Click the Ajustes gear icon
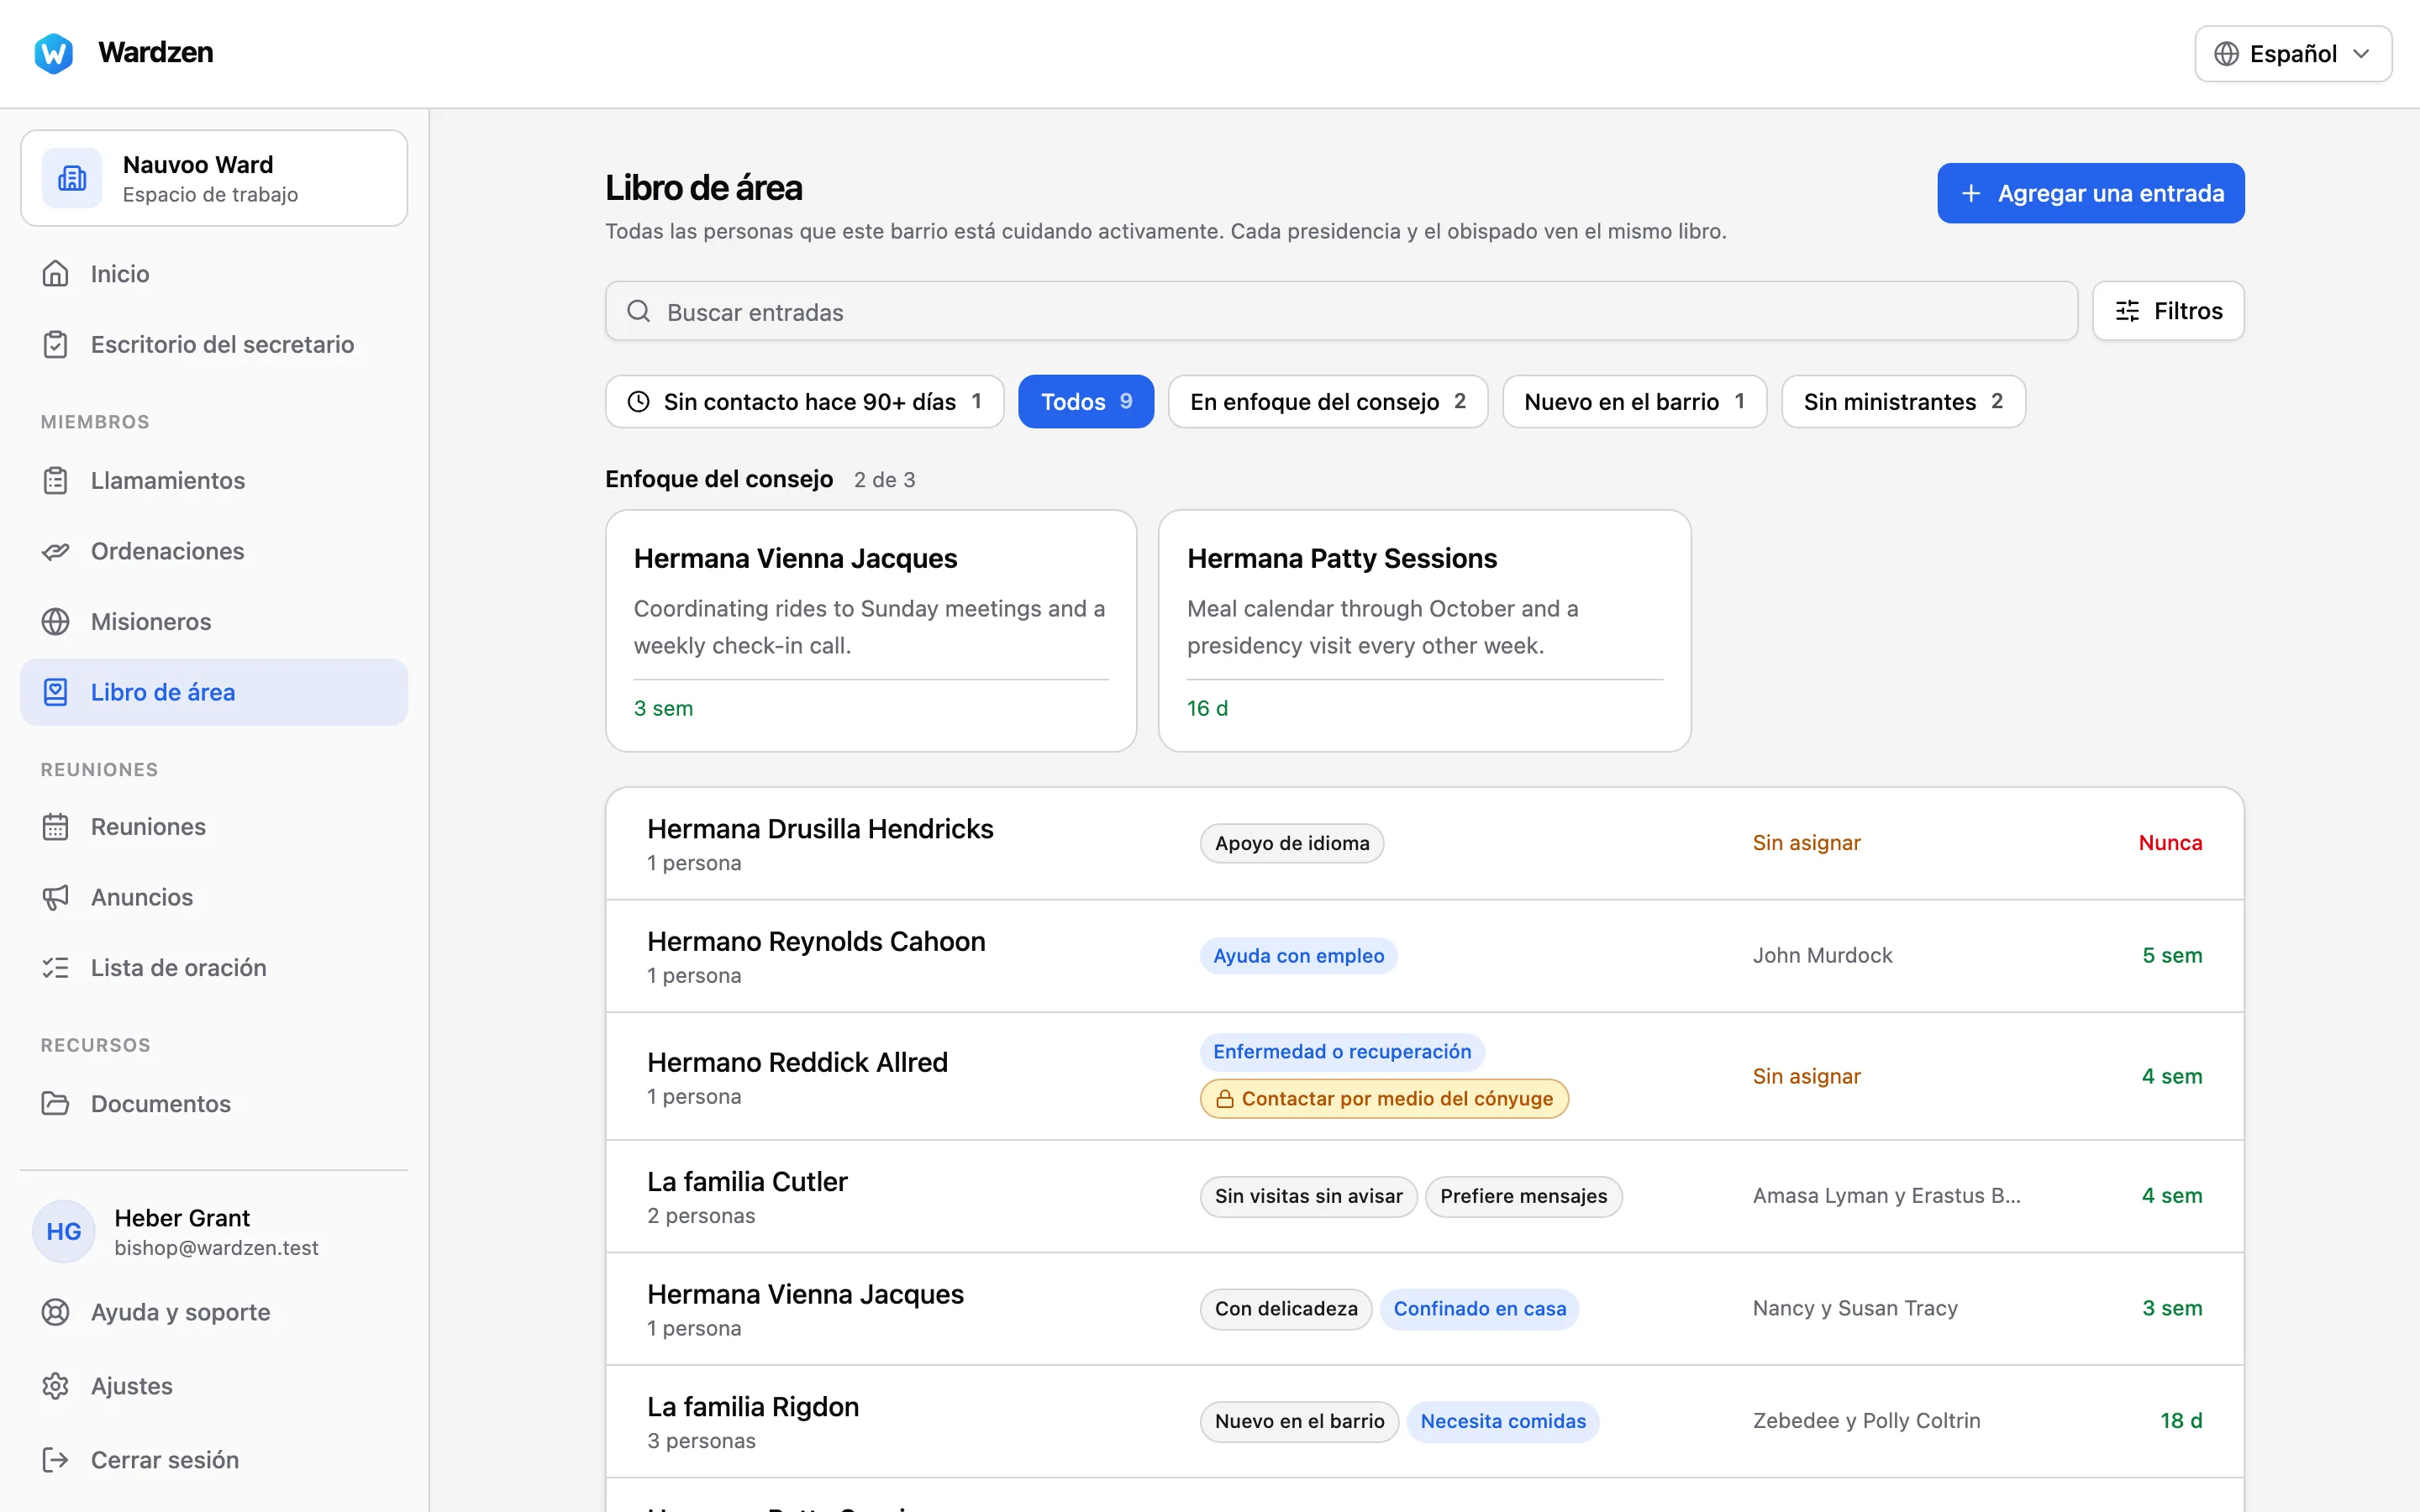Image resolution: width=2420 pixels, height=1512 pixels. pyautogui.click(x=56, y=1385)
